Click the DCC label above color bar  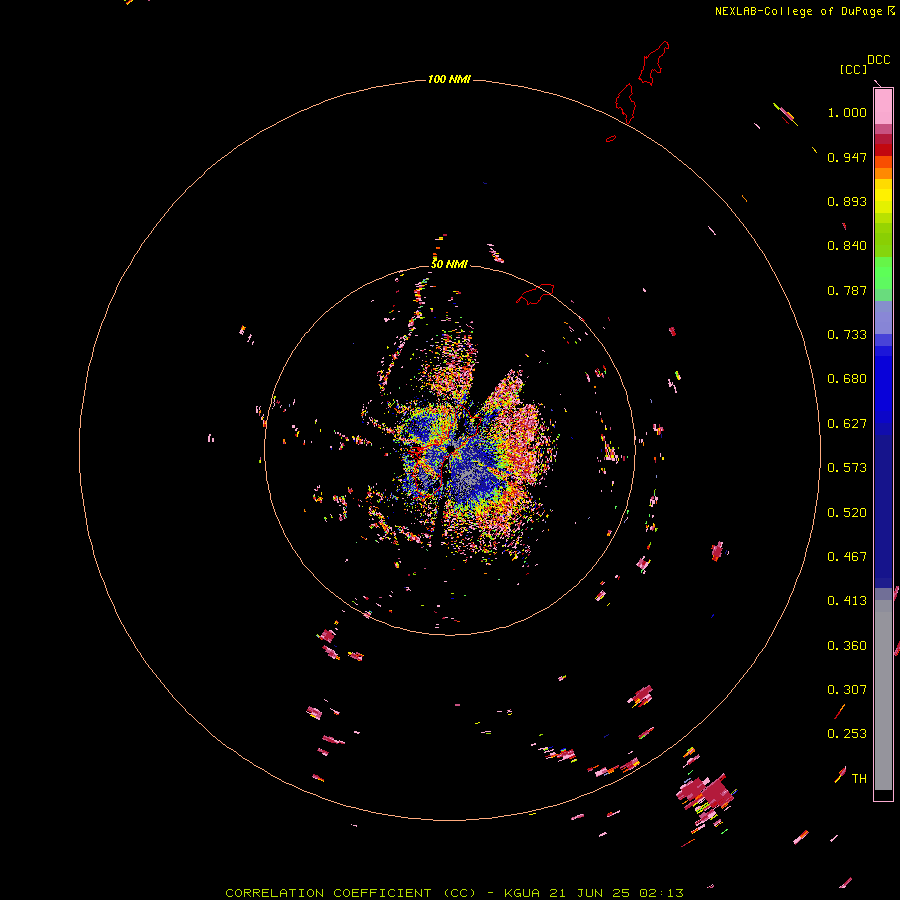pos(879,60)
